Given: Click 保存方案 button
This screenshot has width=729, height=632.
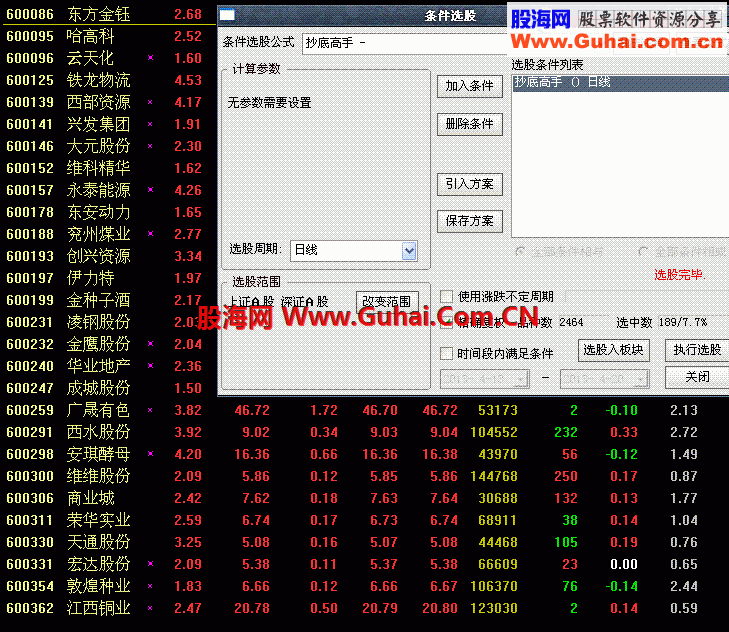Looking at the screenshot, I should coord(470,221).
